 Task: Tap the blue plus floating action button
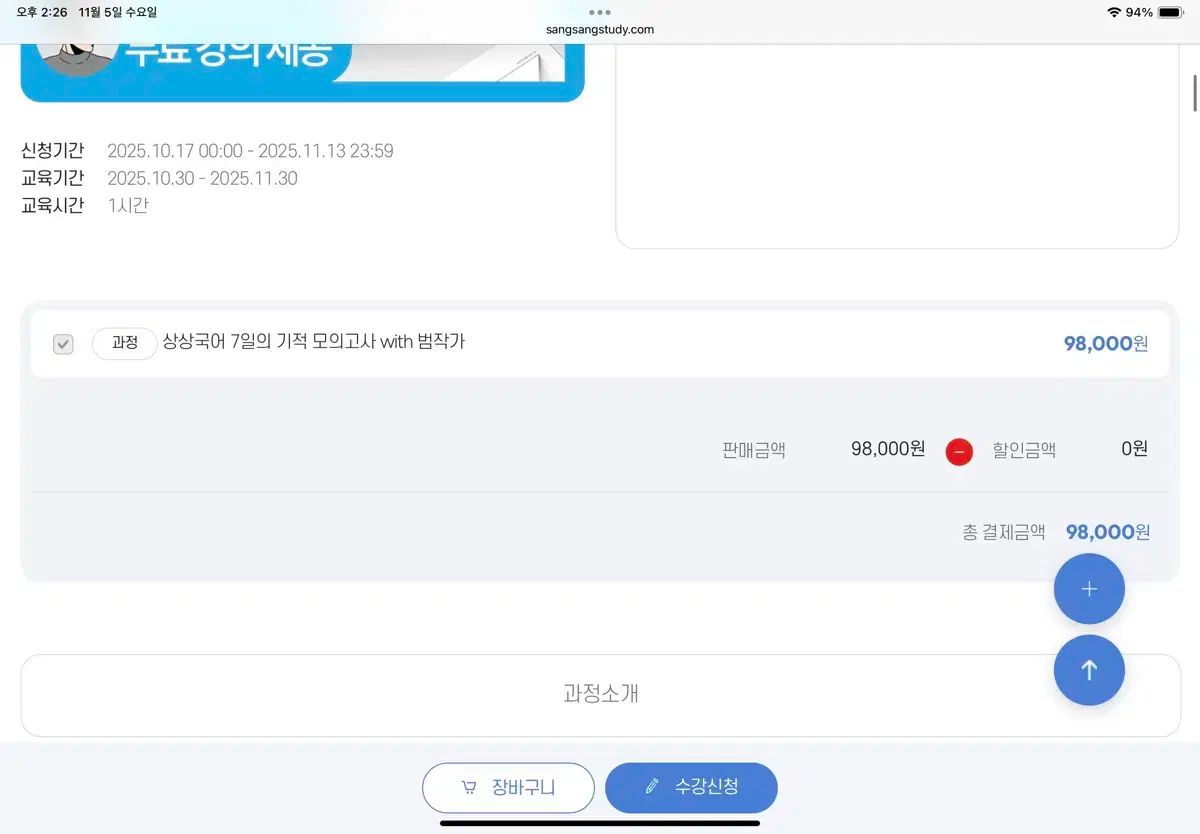tap(1089, 589)
